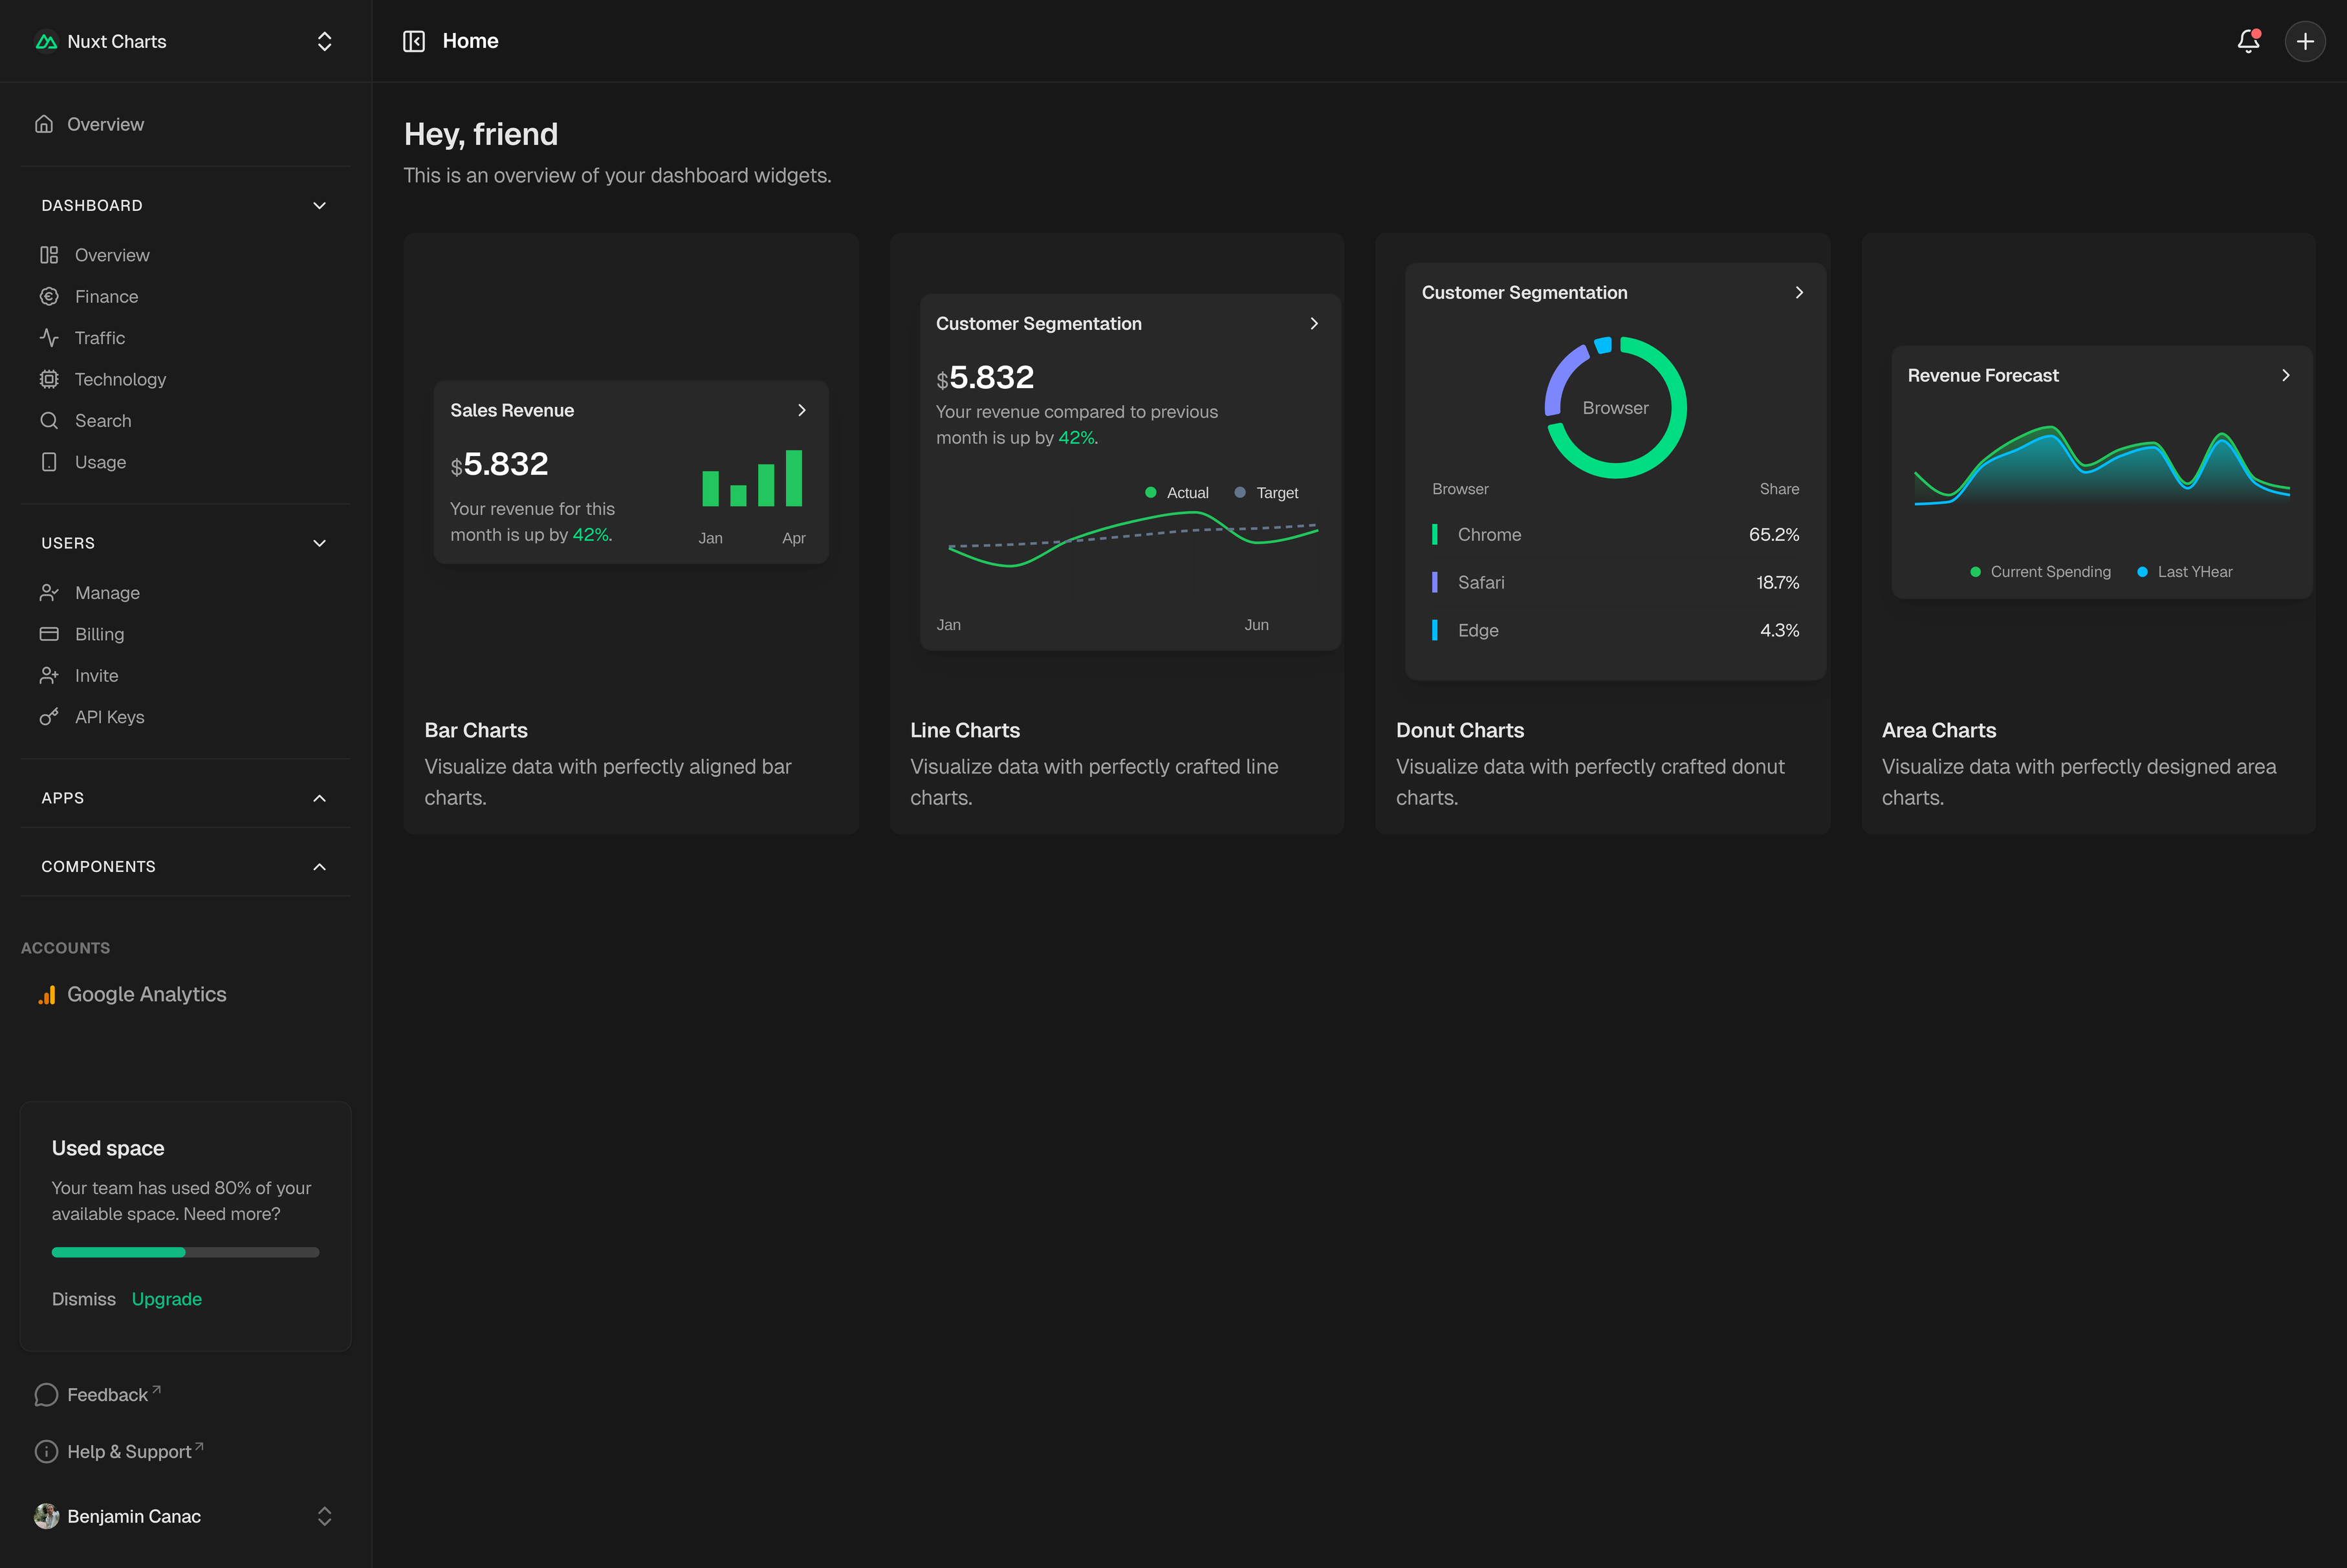Open the Nuxt Charts workspace switcher
The image size is (2347, 1568).
[324, 41]
